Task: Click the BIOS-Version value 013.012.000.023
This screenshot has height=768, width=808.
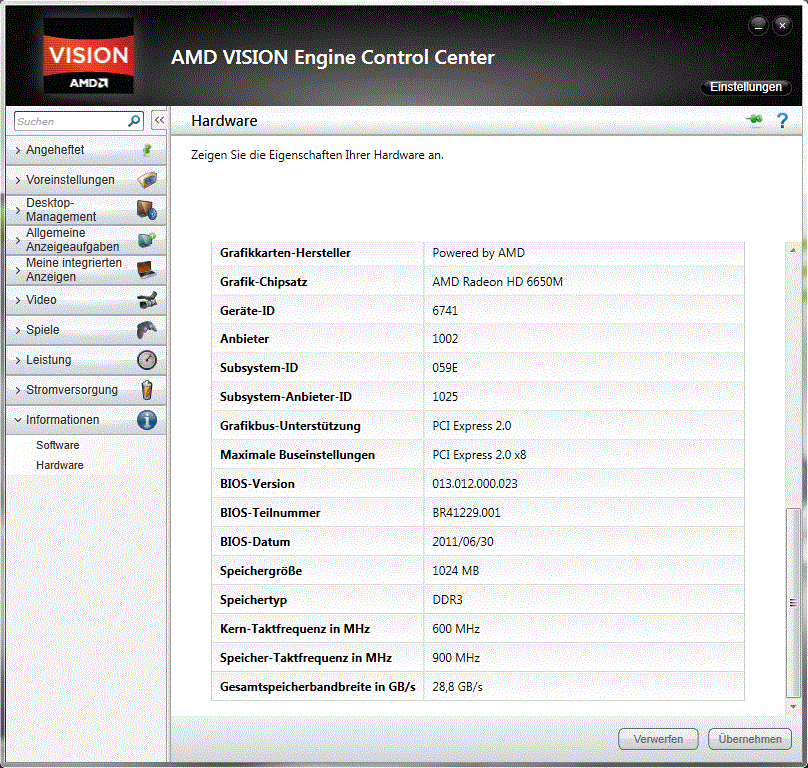Action: [x=475, y=484]
